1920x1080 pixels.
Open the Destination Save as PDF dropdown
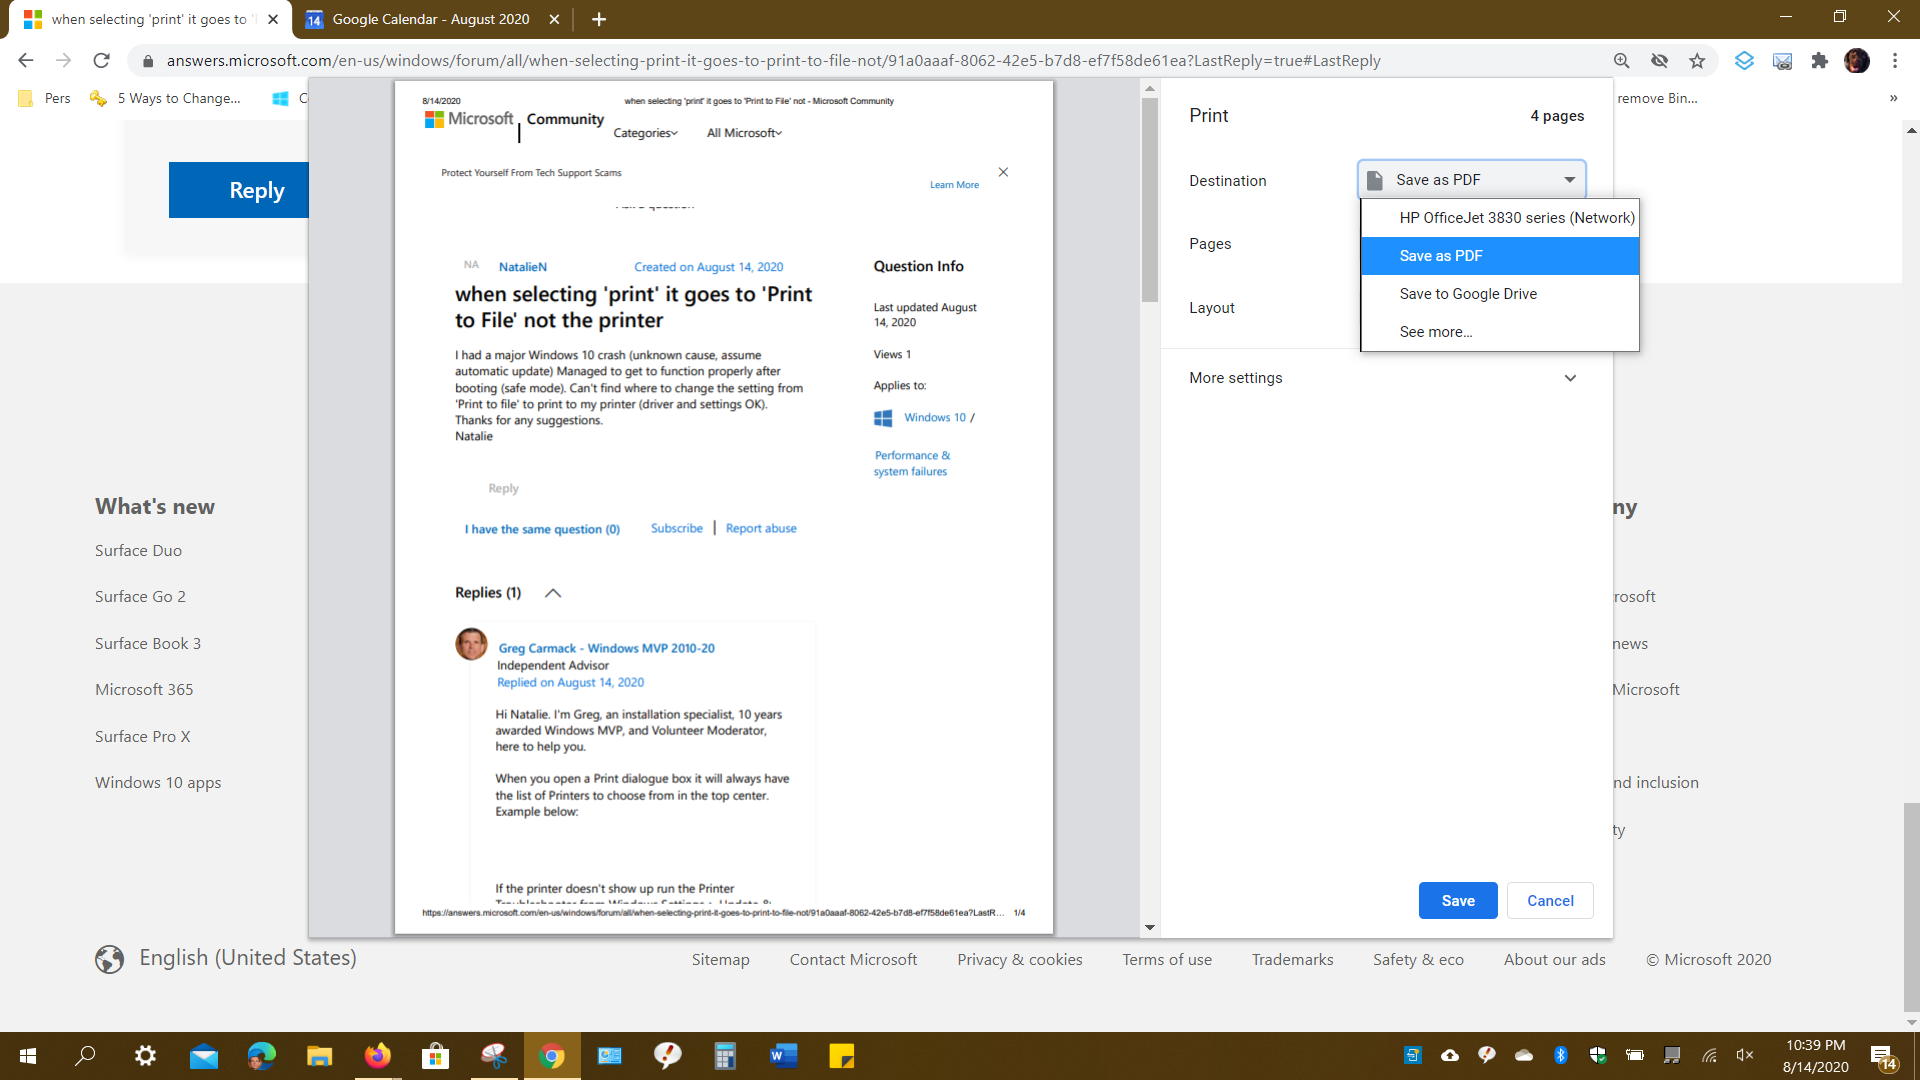(x=1472, y=180)
